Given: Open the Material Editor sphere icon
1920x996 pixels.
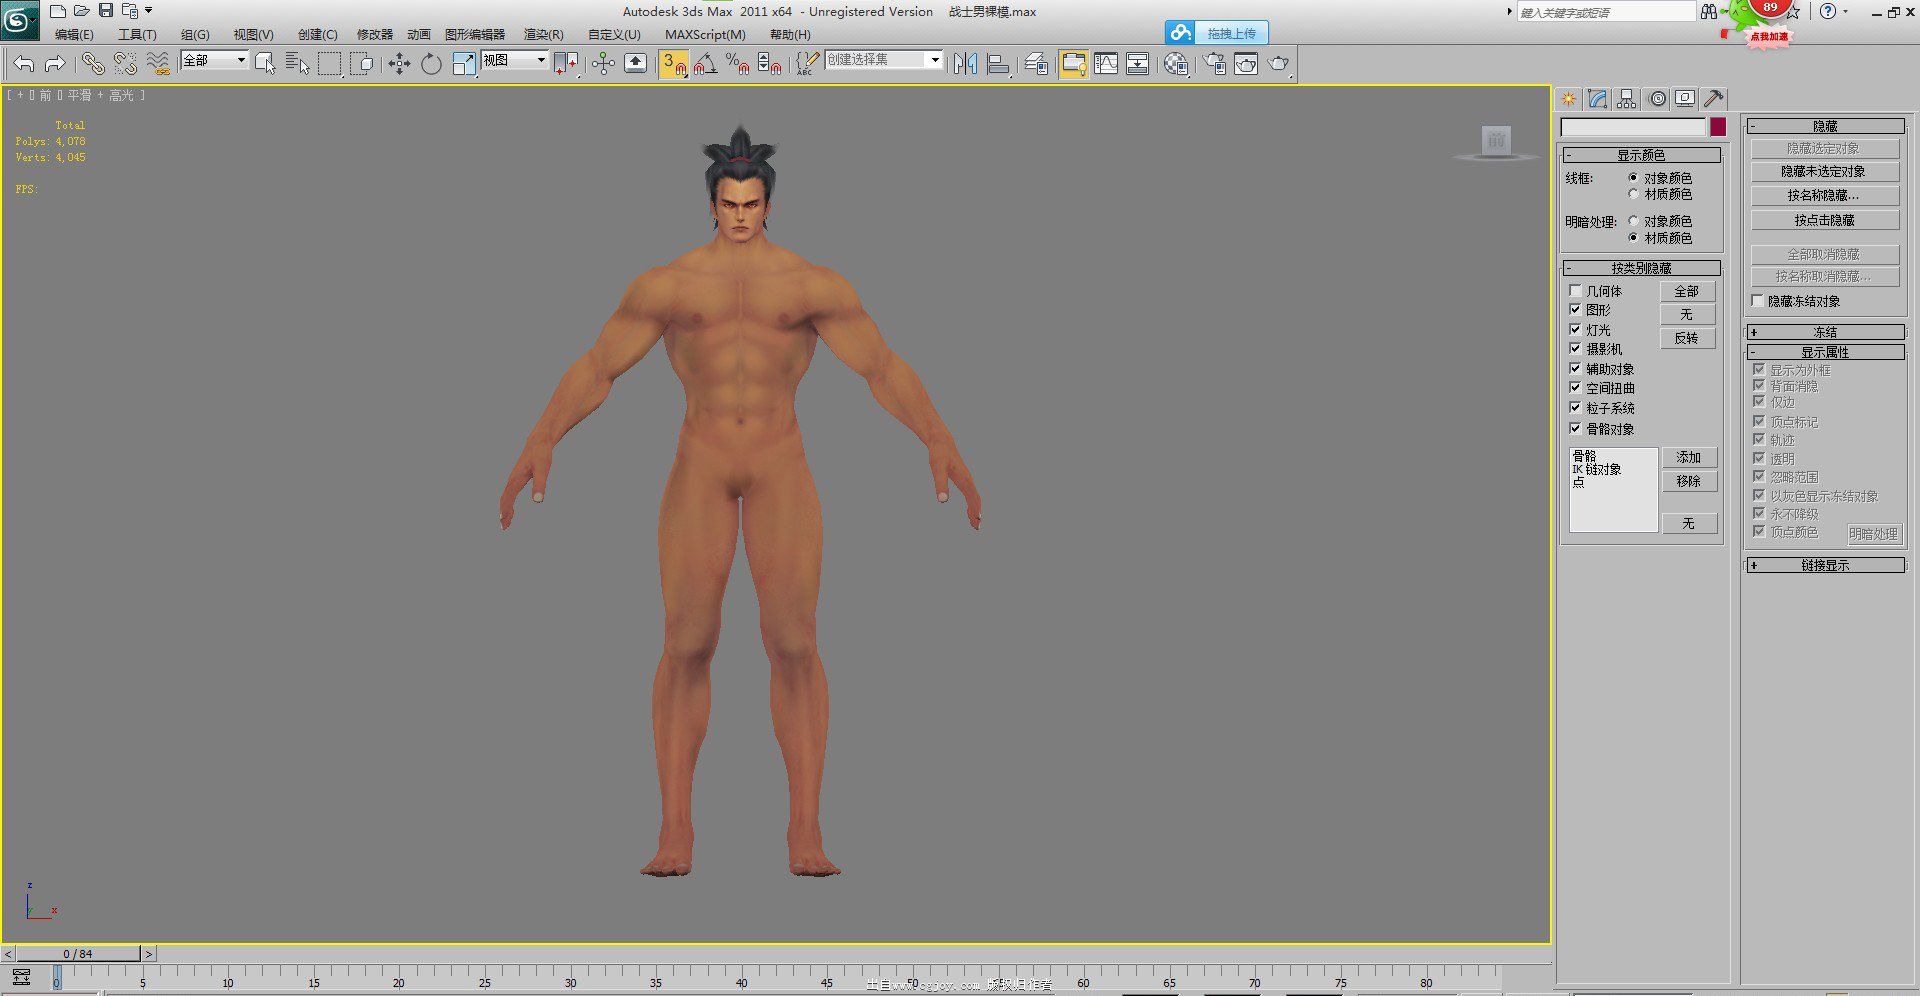Looking at the screenshot, I should [x=1176, y=64].
